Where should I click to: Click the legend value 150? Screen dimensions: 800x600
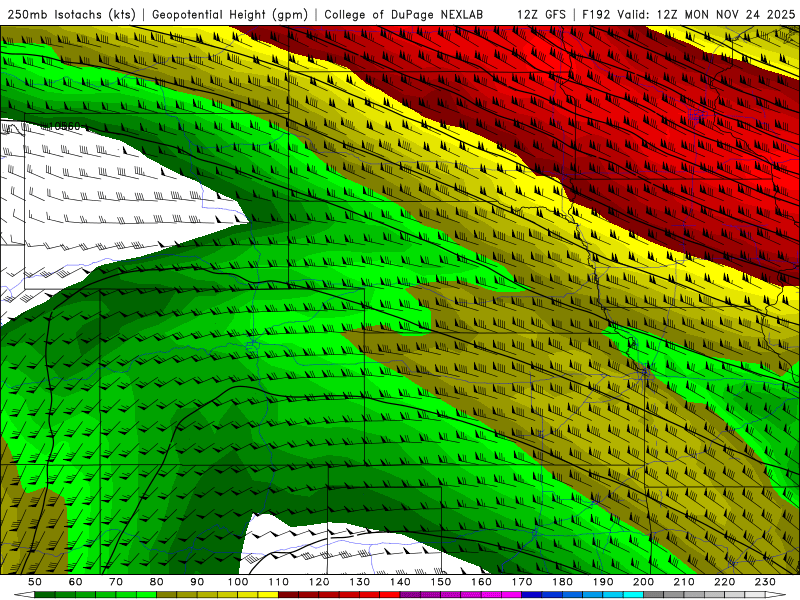tap(441, 582)
